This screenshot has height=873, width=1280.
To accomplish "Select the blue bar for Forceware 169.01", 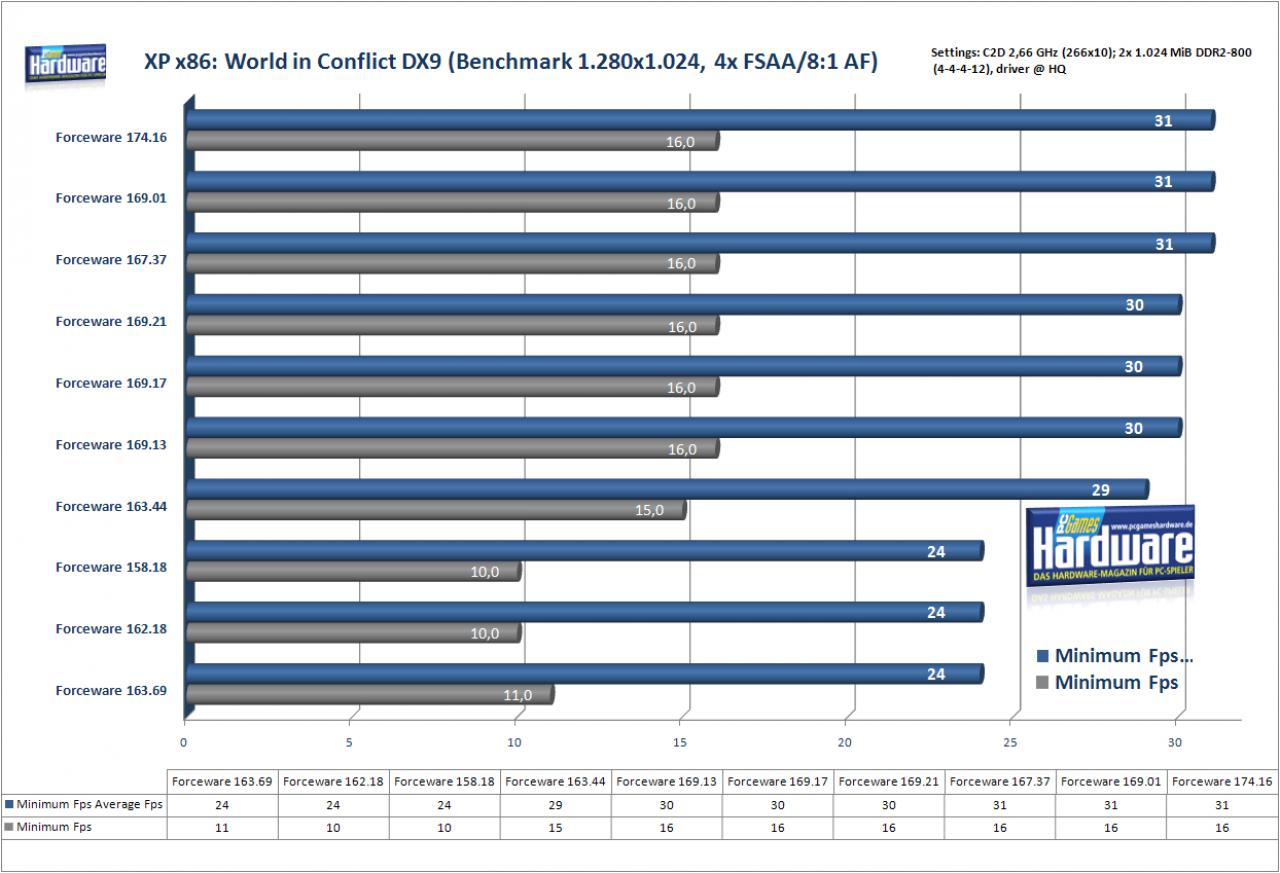I will 700,181.
